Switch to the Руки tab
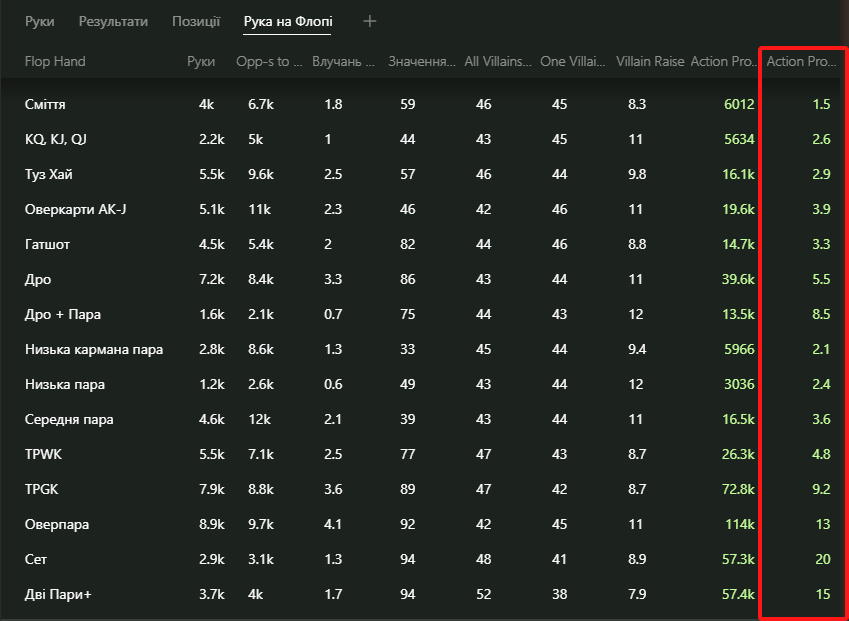The width and height of the screenshot is (849, 621). (40, 22)
